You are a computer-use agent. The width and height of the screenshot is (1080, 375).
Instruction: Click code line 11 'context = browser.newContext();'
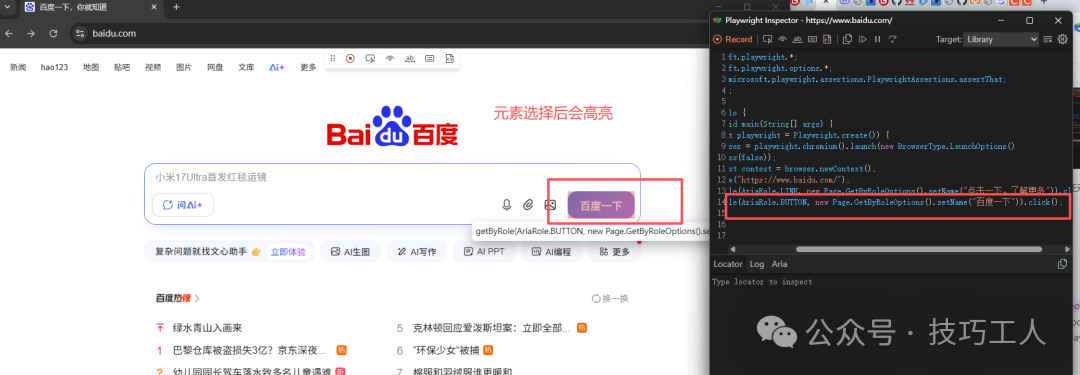pos(801,168)
